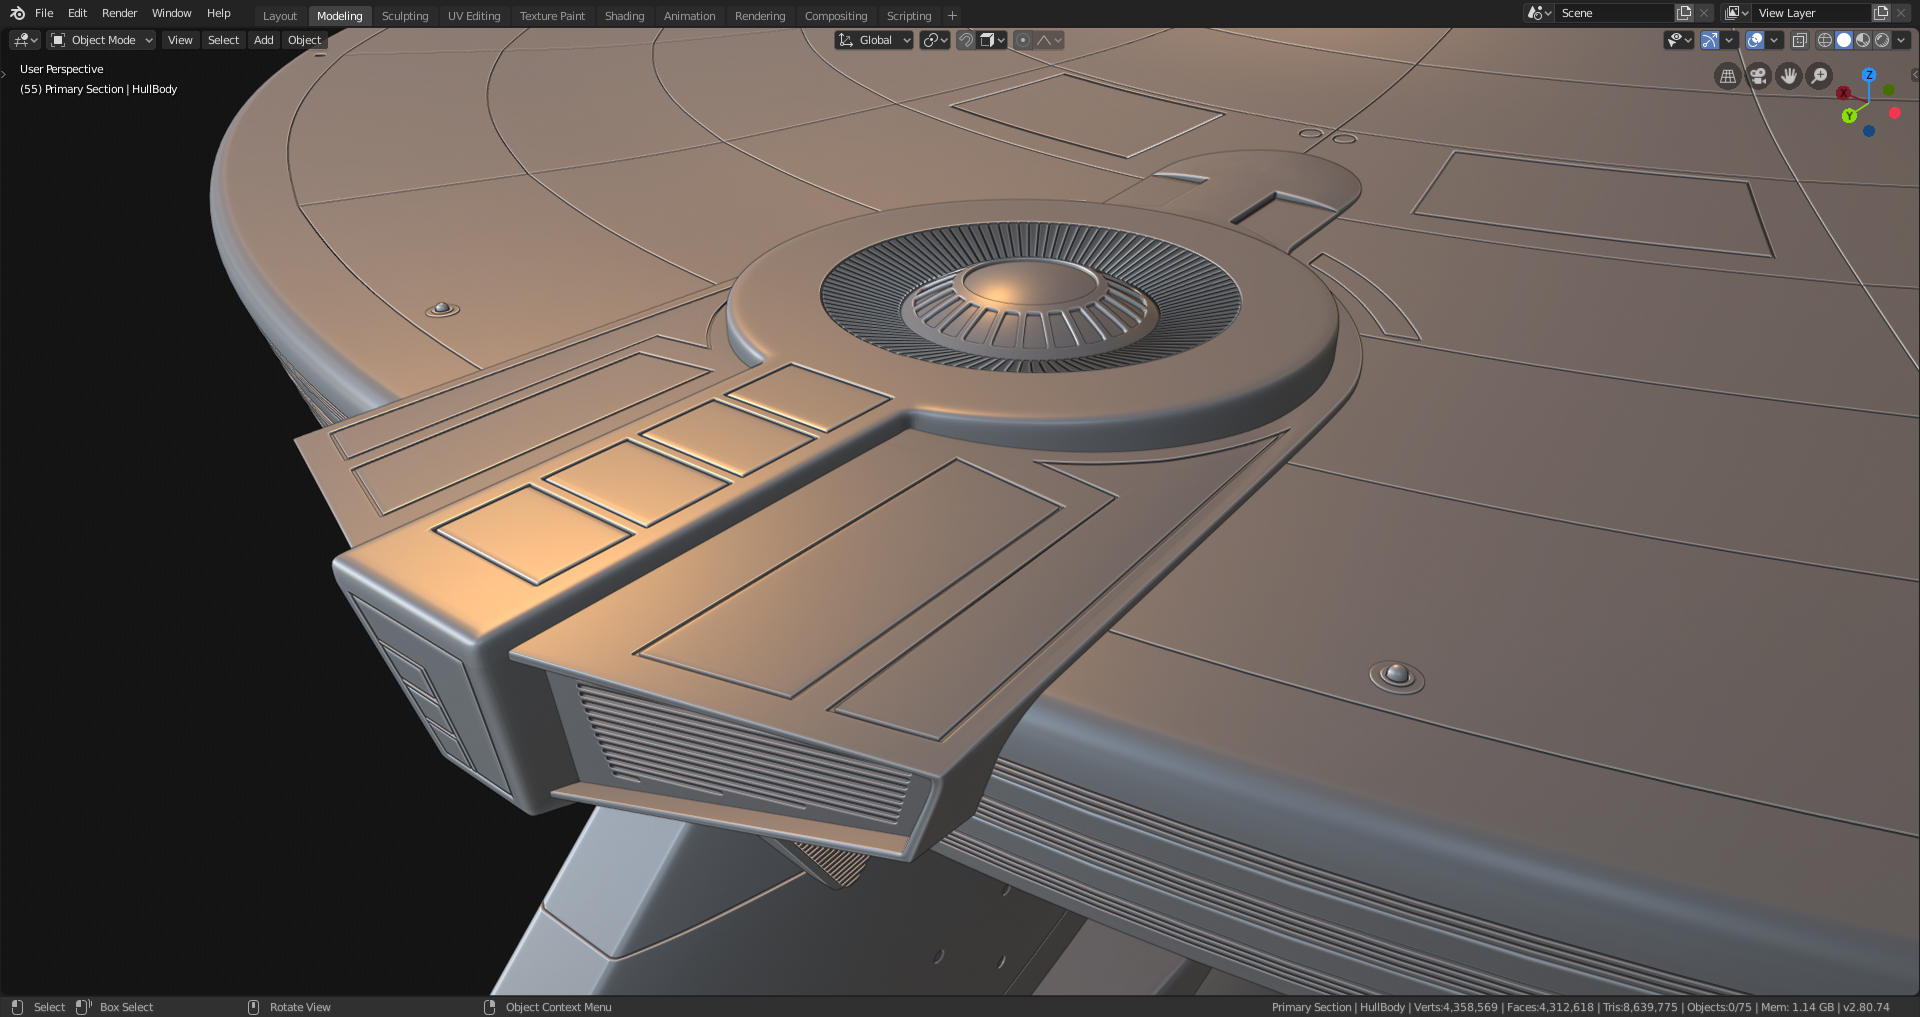
Task: Switch to the Layout workspace tab
Action: [x=280, y=16]
